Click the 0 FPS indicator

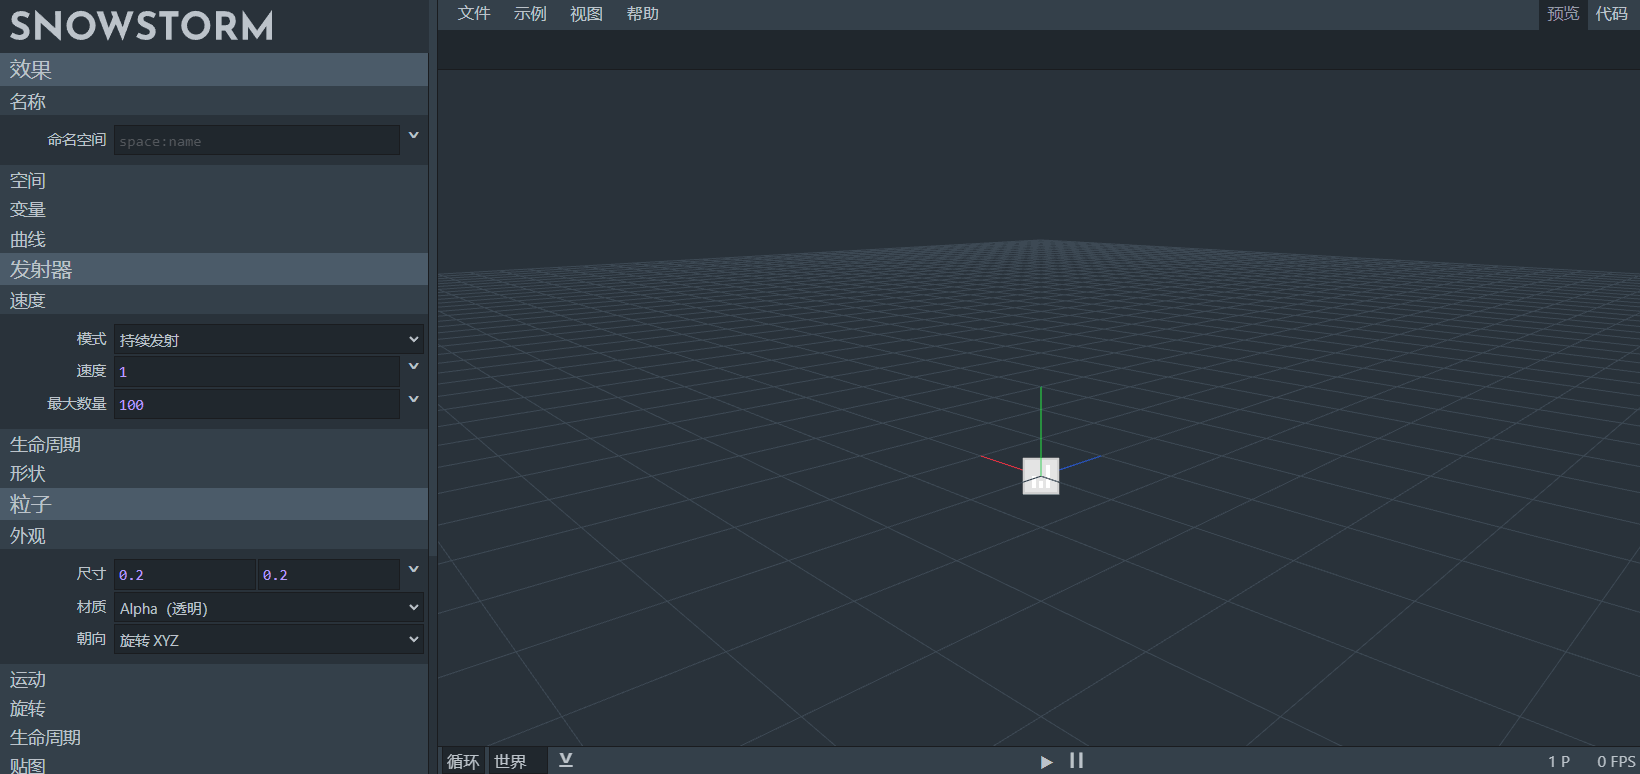pos(1616,762)
